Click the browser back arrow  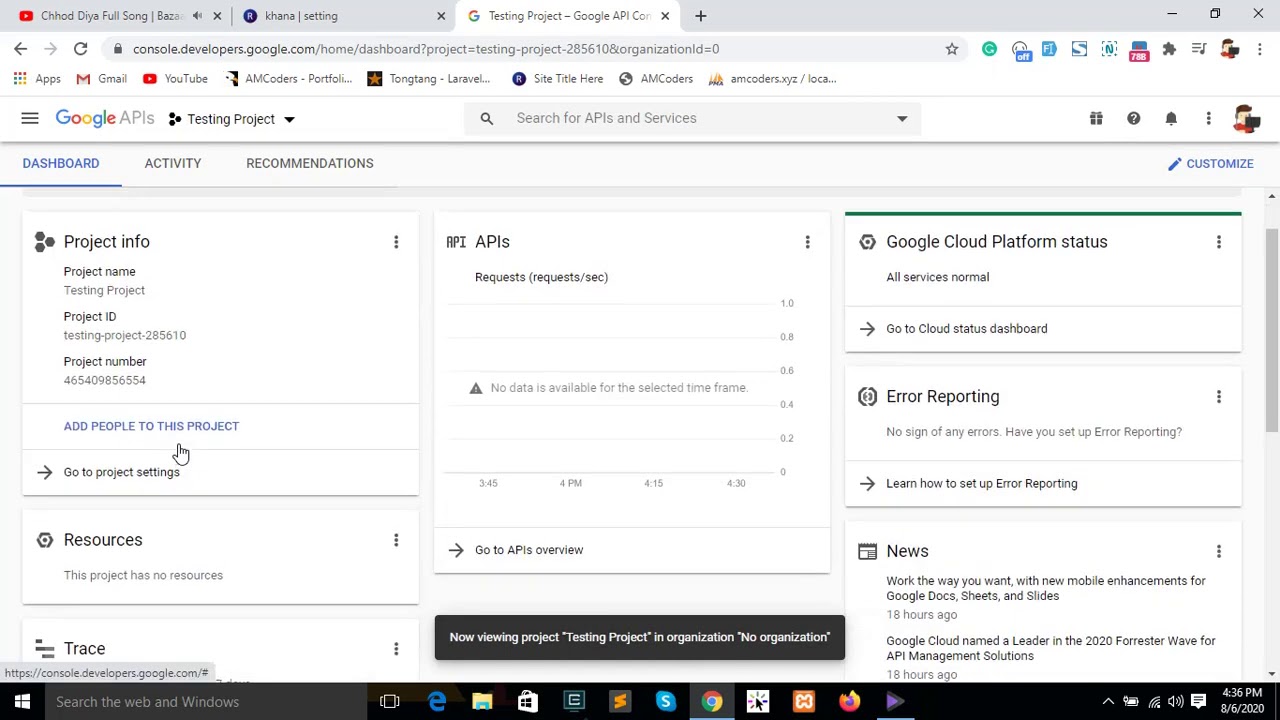pos(20,49)
